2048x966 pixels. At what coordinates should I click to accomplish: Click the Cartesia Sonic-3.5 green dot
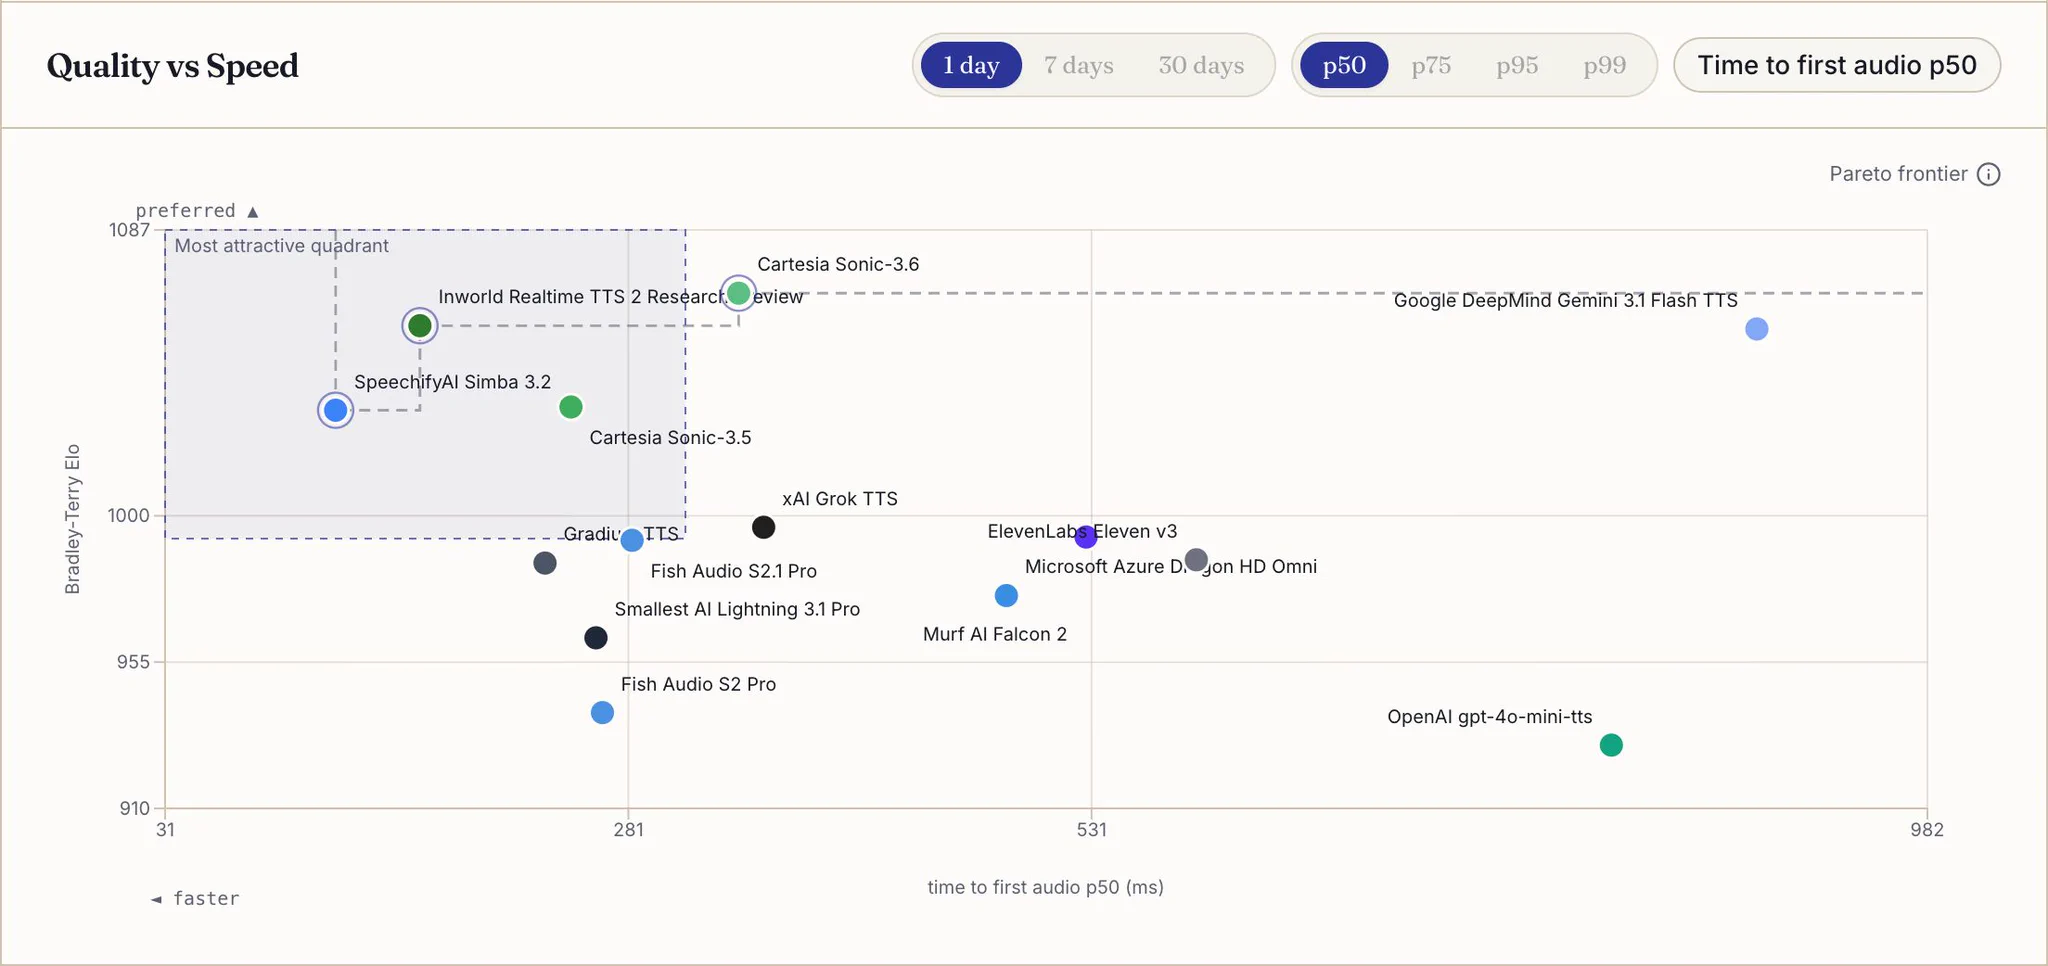click(571, 407)
